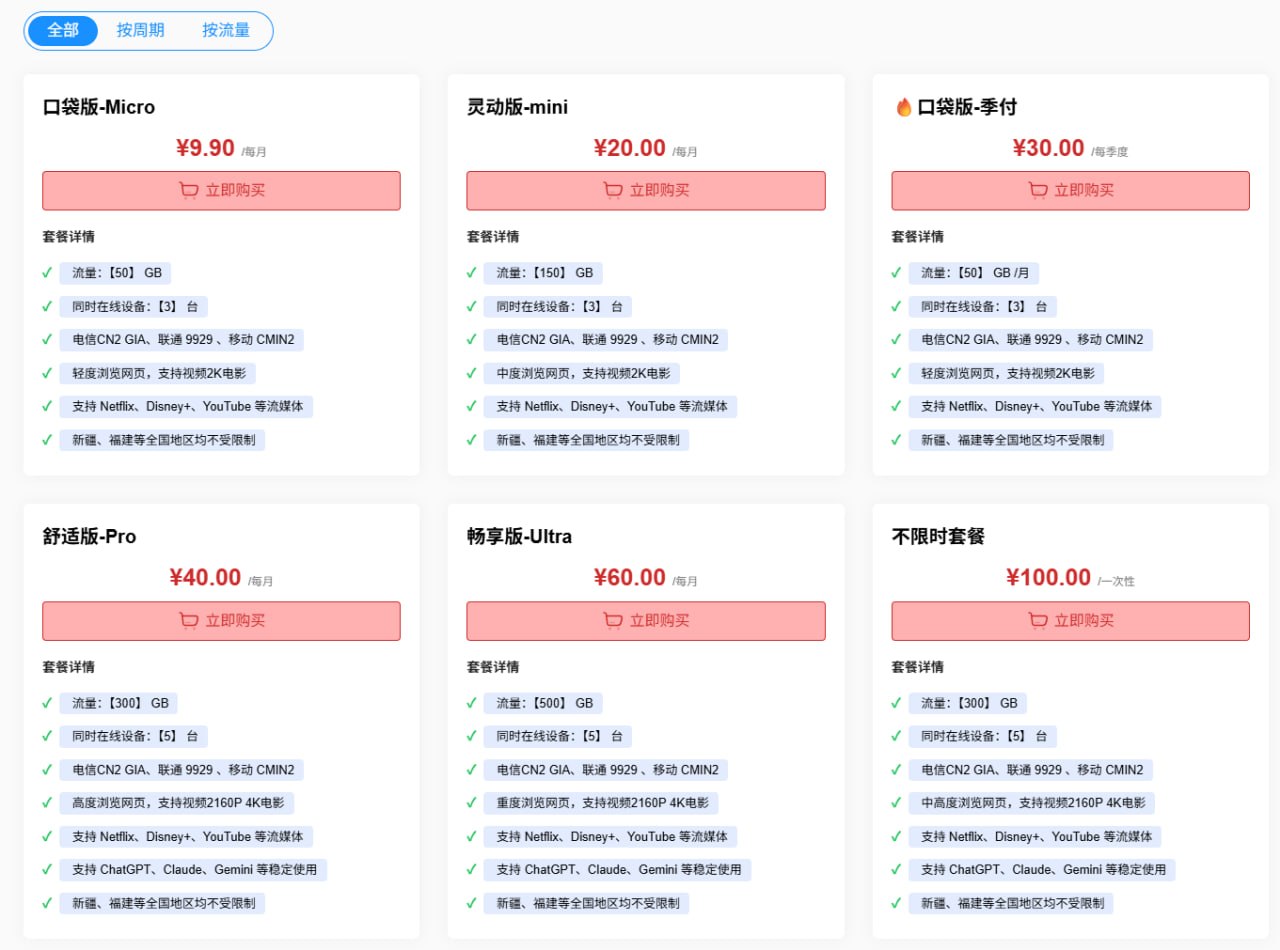1280x950 pixels.
Task: Click the 流量:【500】GB tag
Action: (543, 703)
